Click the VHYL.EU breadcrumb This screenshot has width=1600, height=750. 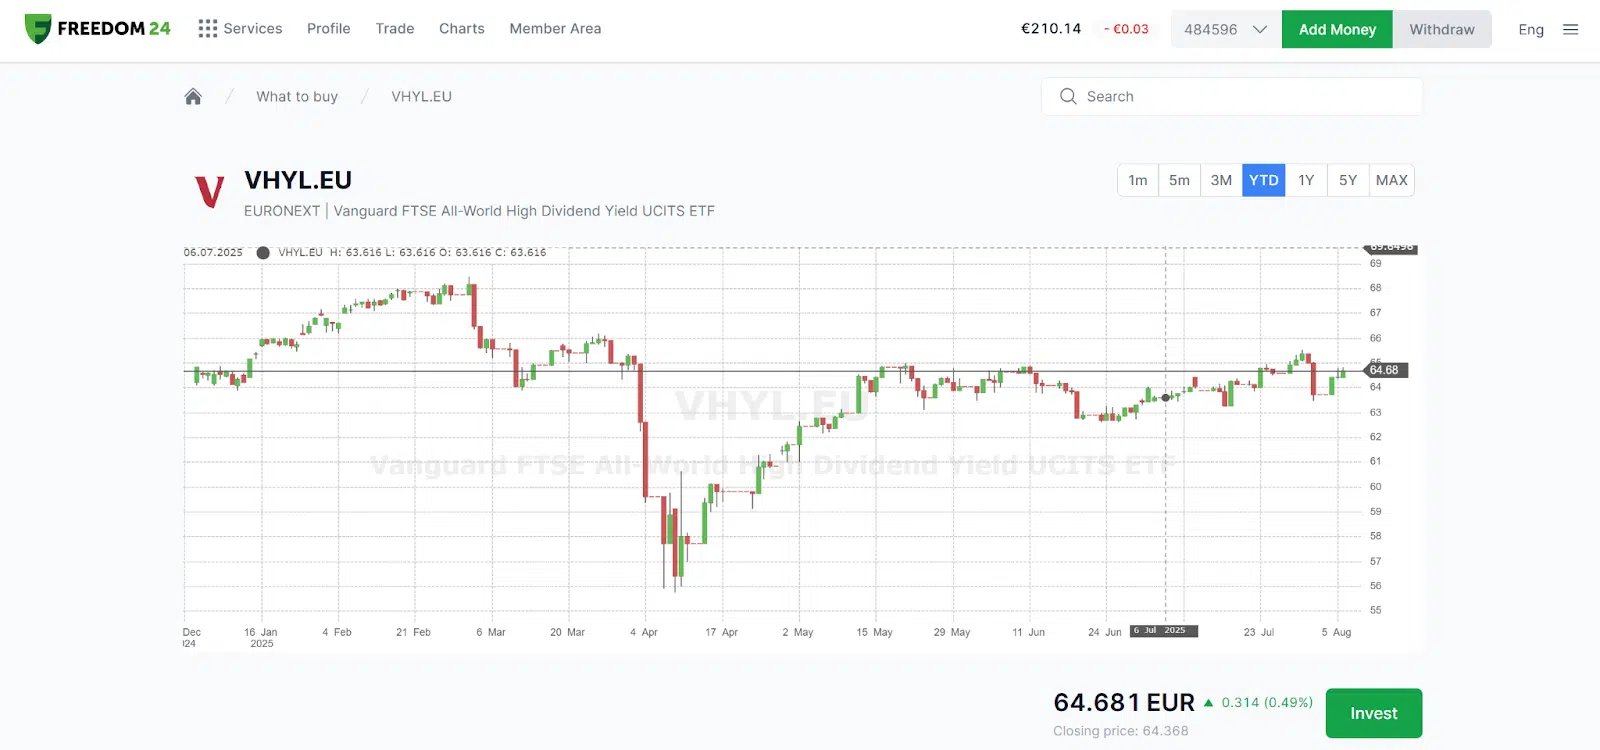(421, 96)
